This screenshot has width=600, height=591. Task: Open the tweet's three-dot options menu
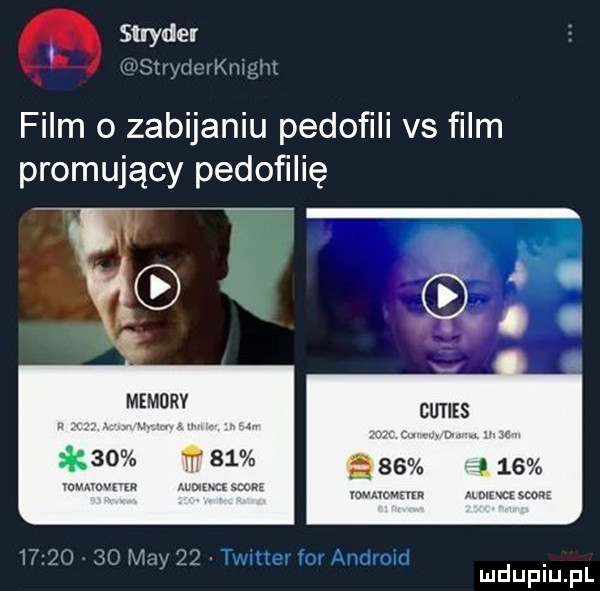point(570,34)
